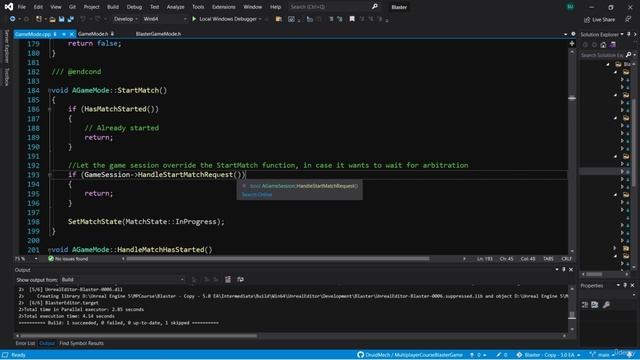Click the Blaster Copy repository status item
The width and height of the screenshot is (640, 360).
coord(549,355)
